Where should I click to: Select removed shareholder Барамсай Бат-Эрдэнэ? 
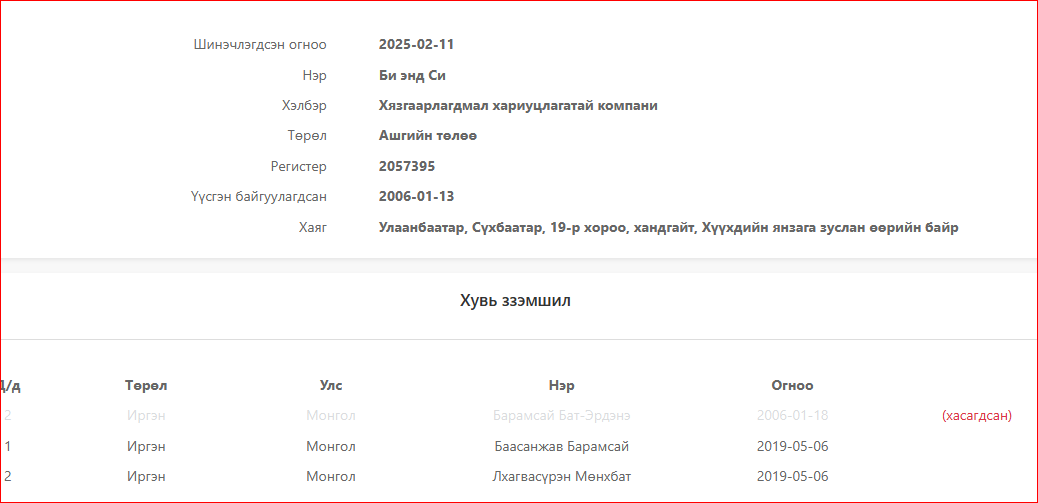click(561, 415)
